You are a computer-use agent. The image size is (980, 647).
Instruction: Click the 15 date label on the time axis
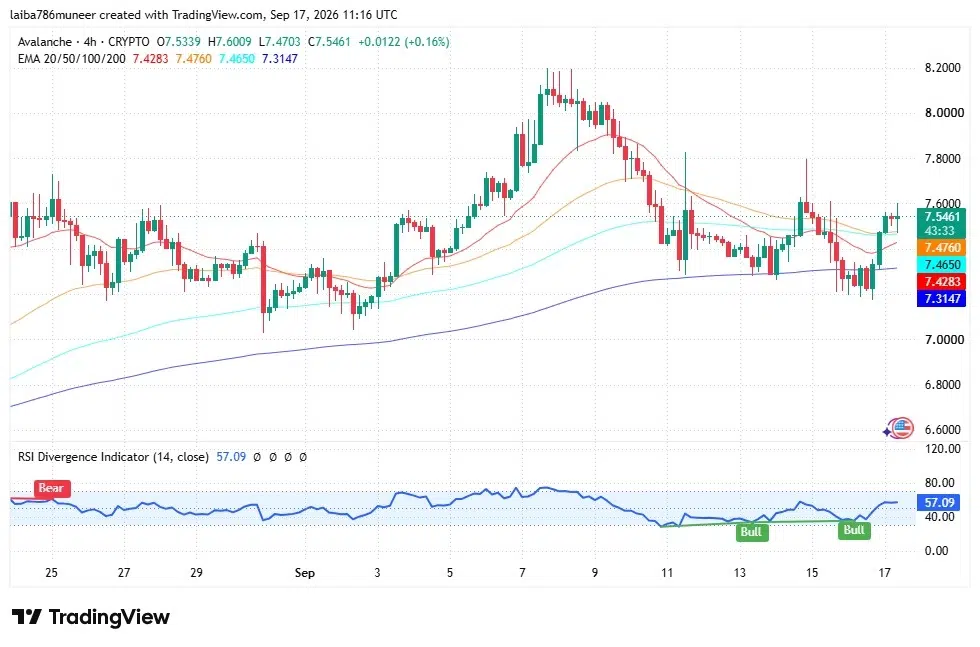(811, 573)
